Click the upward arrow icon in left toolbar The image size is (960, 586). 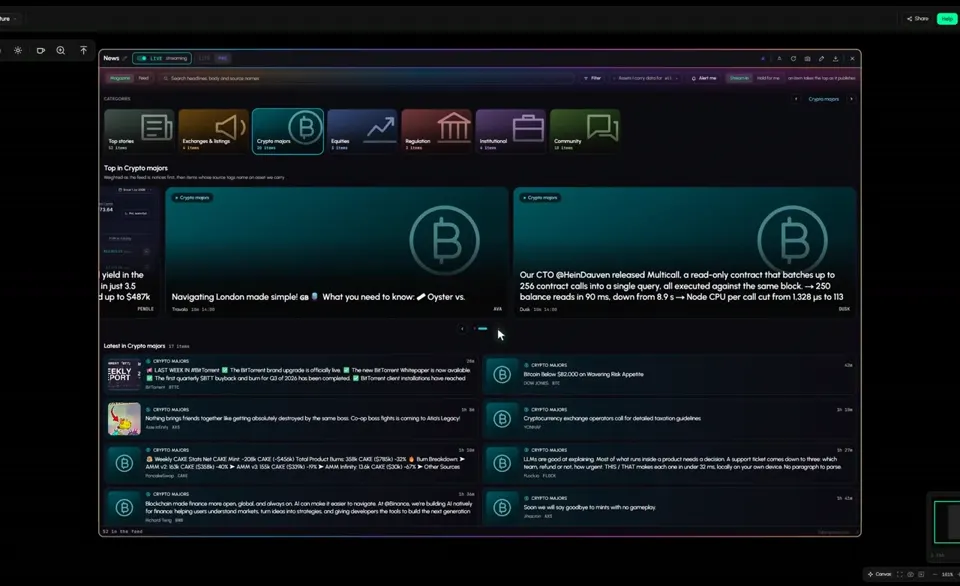[83, 50]
